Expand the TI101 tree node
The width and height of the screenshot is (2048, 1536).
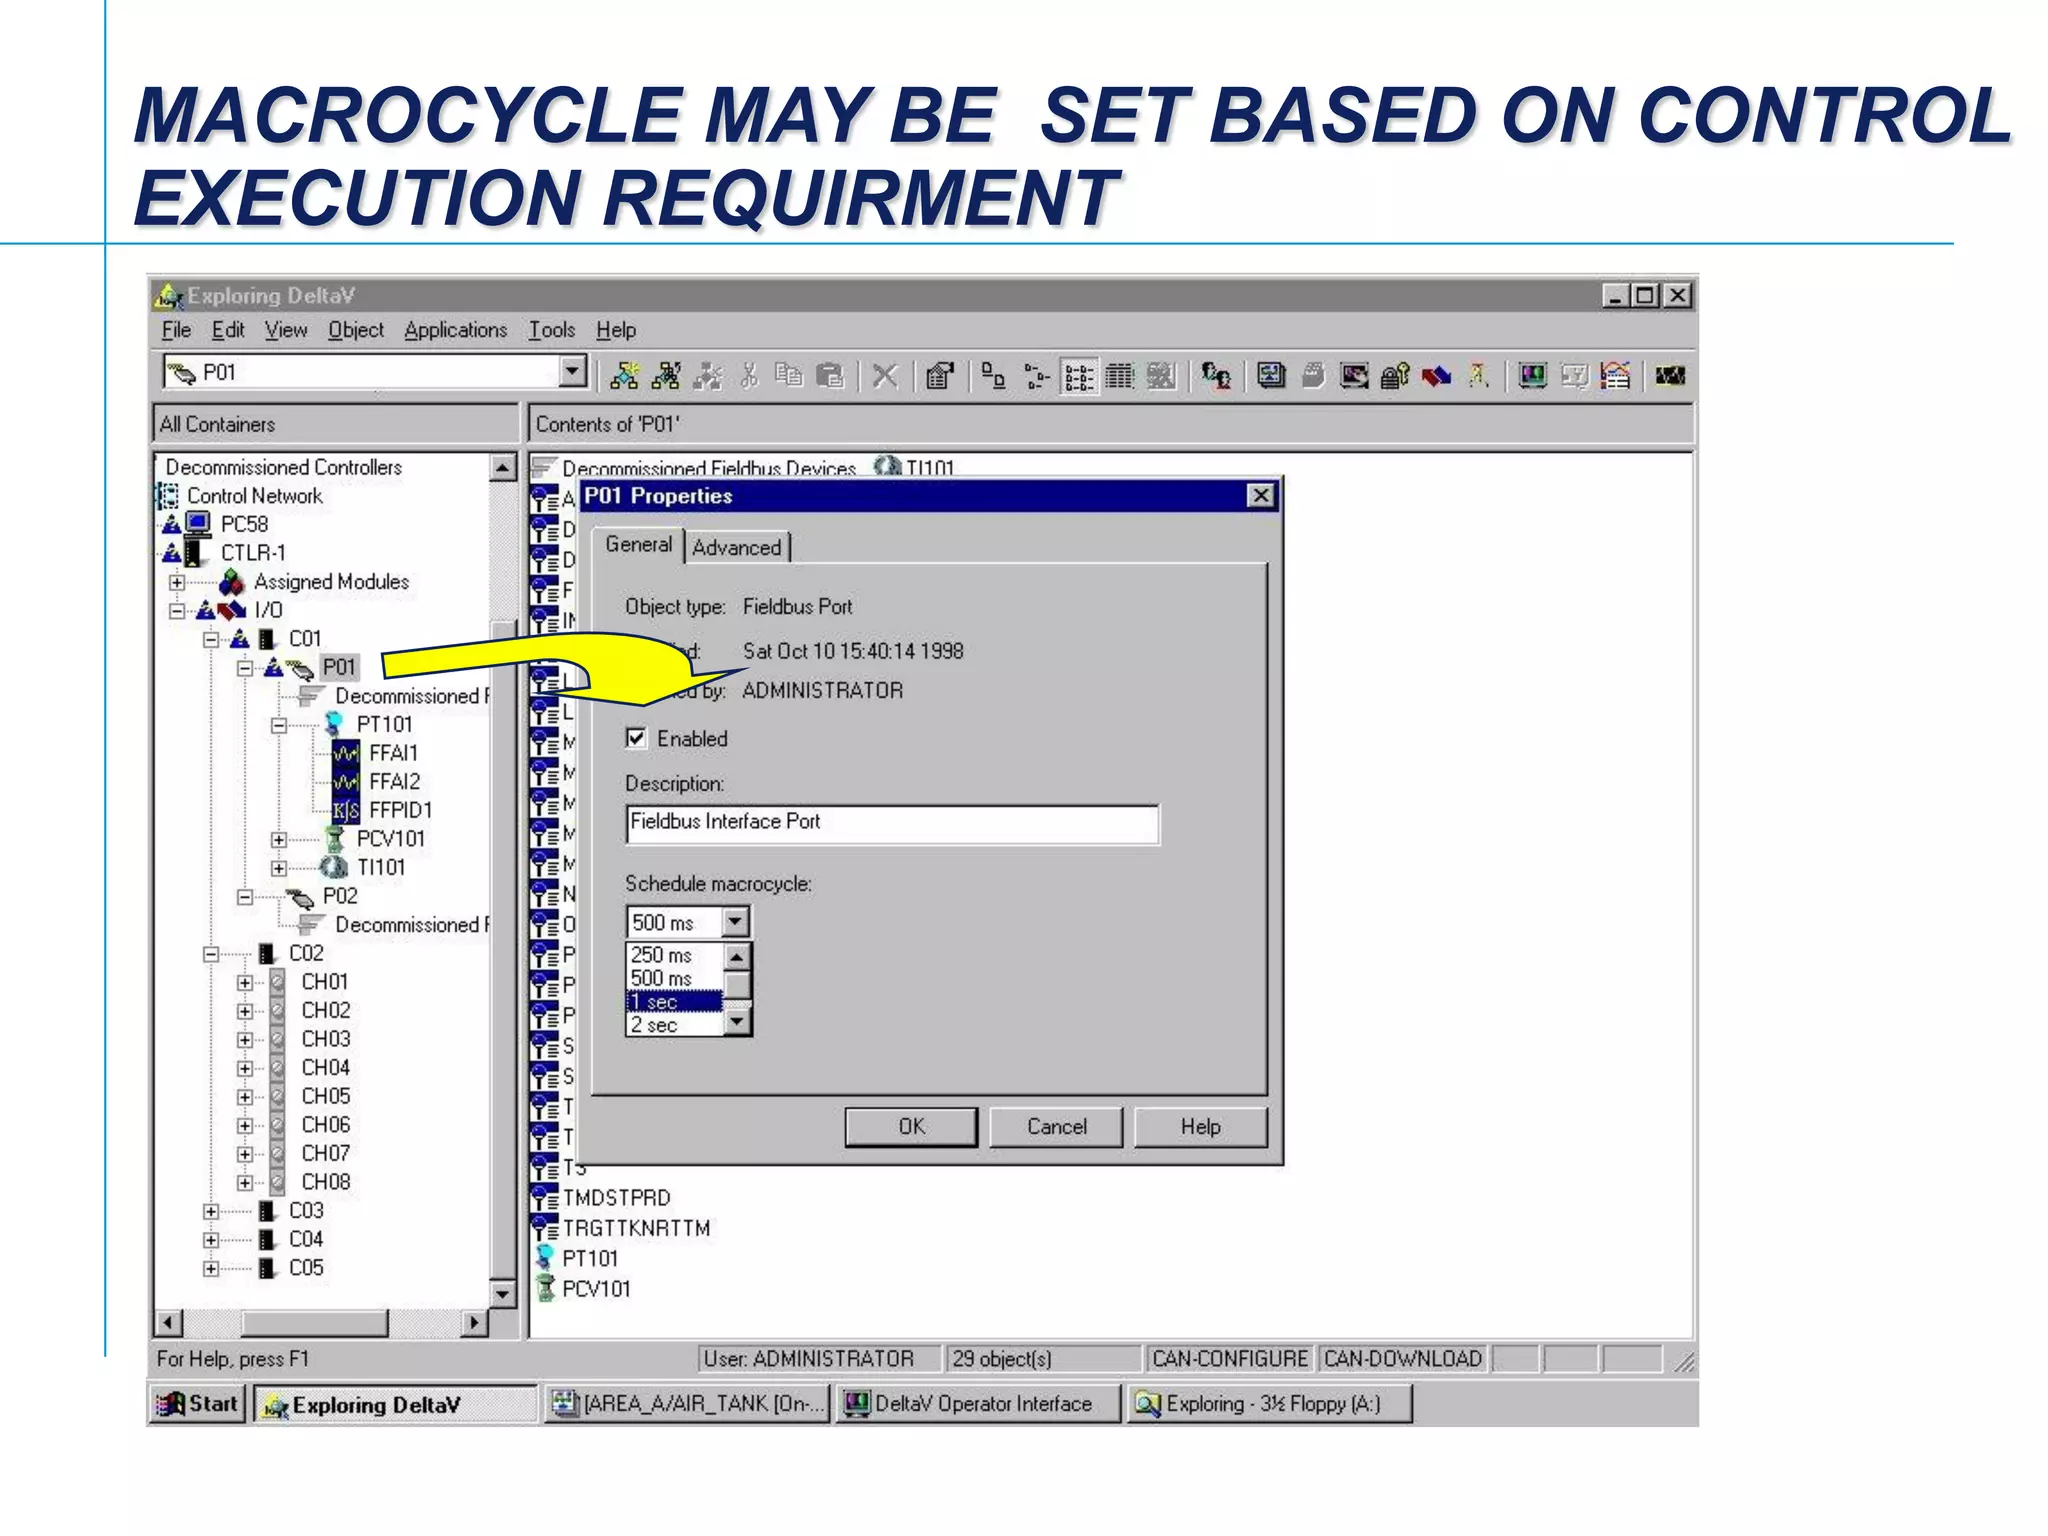tap(279, 868)
